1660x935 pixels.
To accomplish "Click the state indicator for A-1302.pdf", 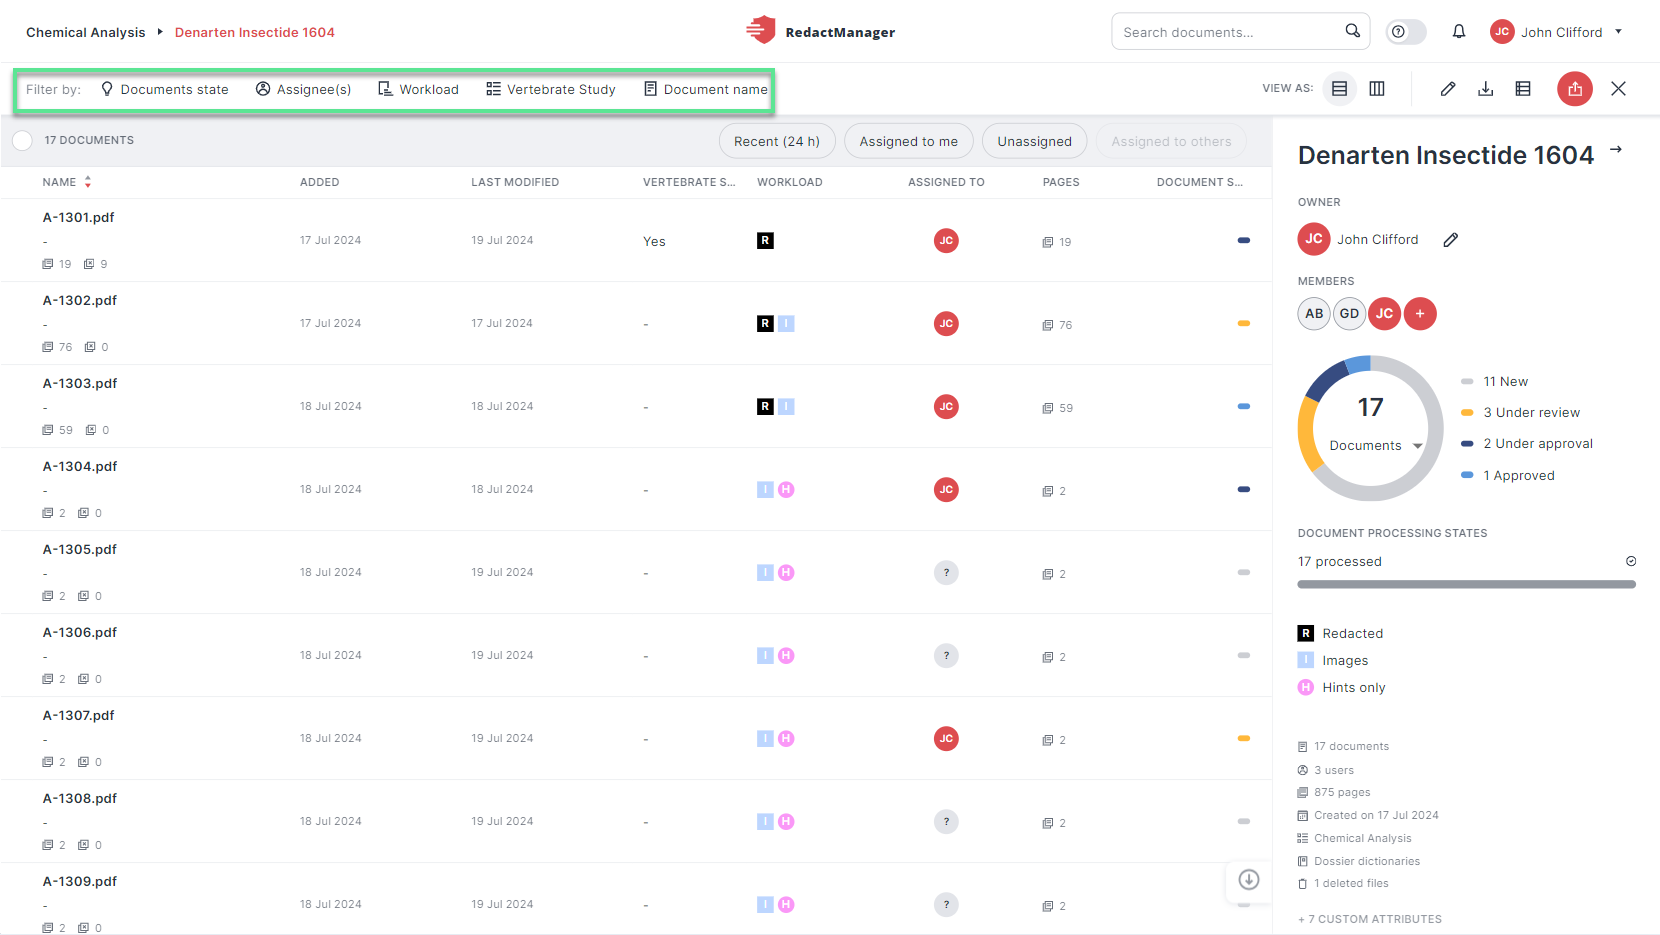I will (1244, 323).
